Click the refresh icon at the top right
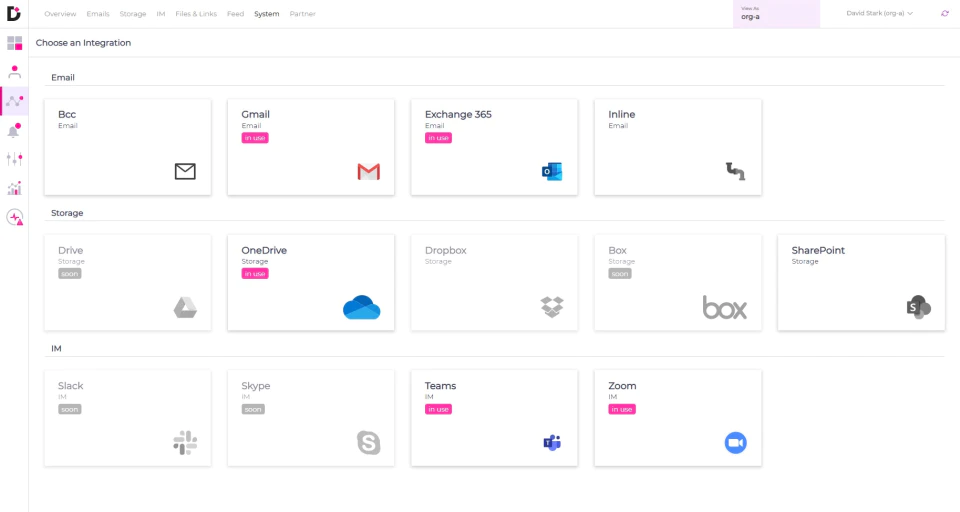The width and height of the screenshot is (960, 512). tap(945, 13)
